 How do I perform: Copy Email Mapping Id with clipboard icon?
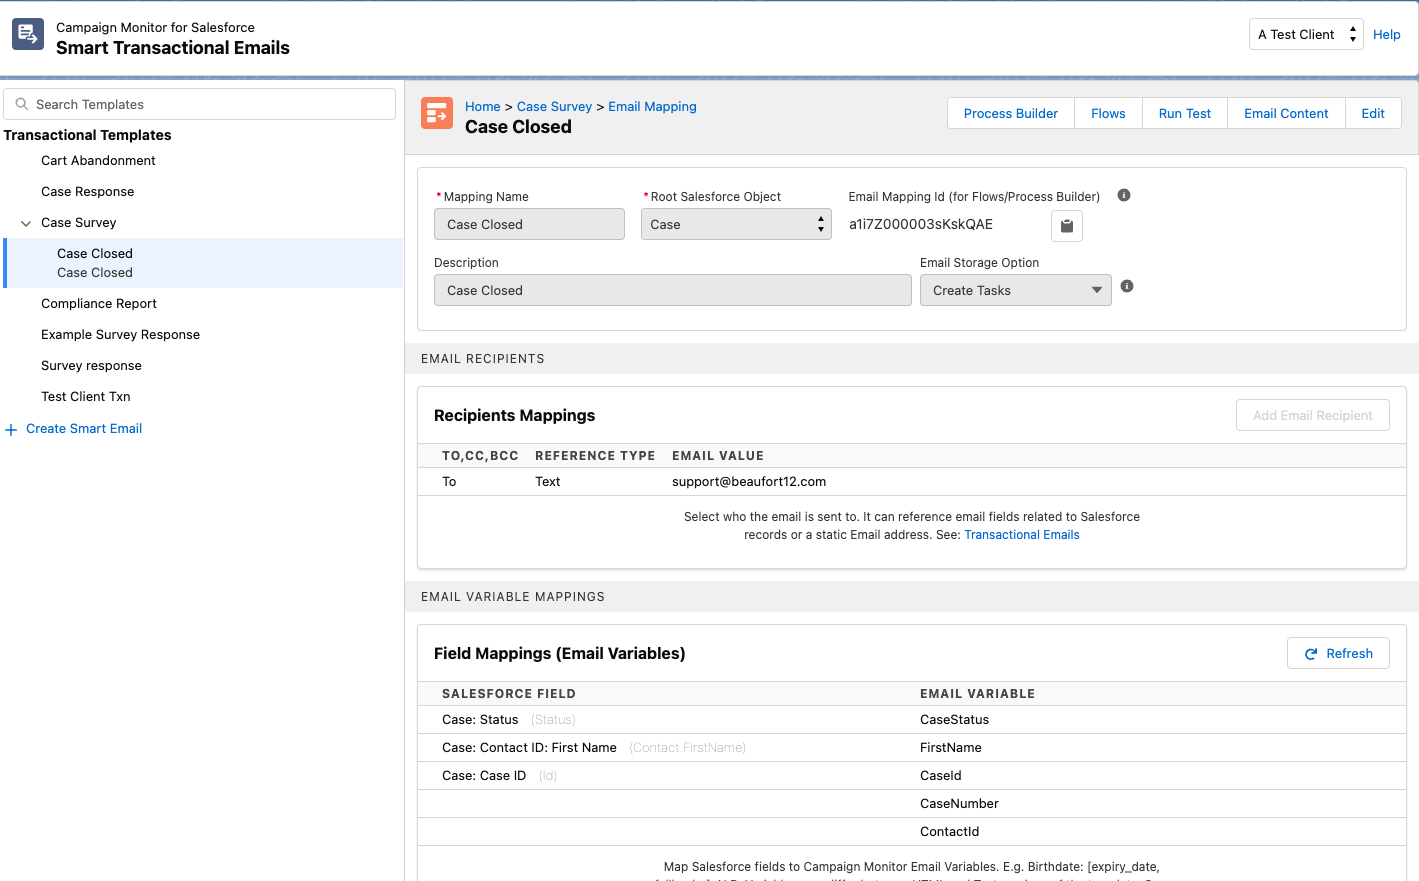pyautogui.click(x=1067, y=226)
